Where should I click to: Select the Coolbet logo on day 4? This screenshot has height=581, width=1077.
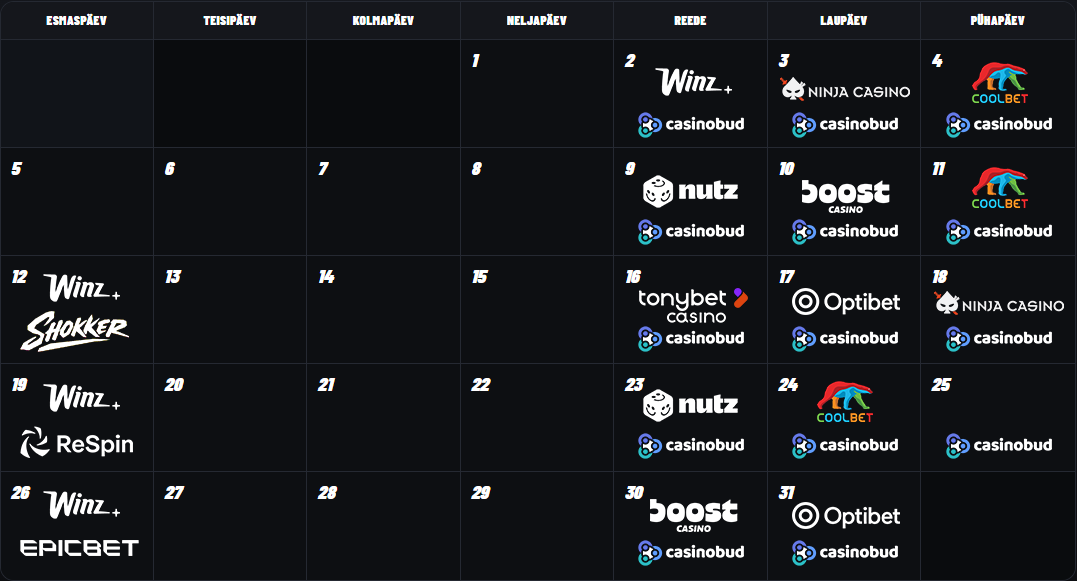pyautogui.click(x=999, y=83)
